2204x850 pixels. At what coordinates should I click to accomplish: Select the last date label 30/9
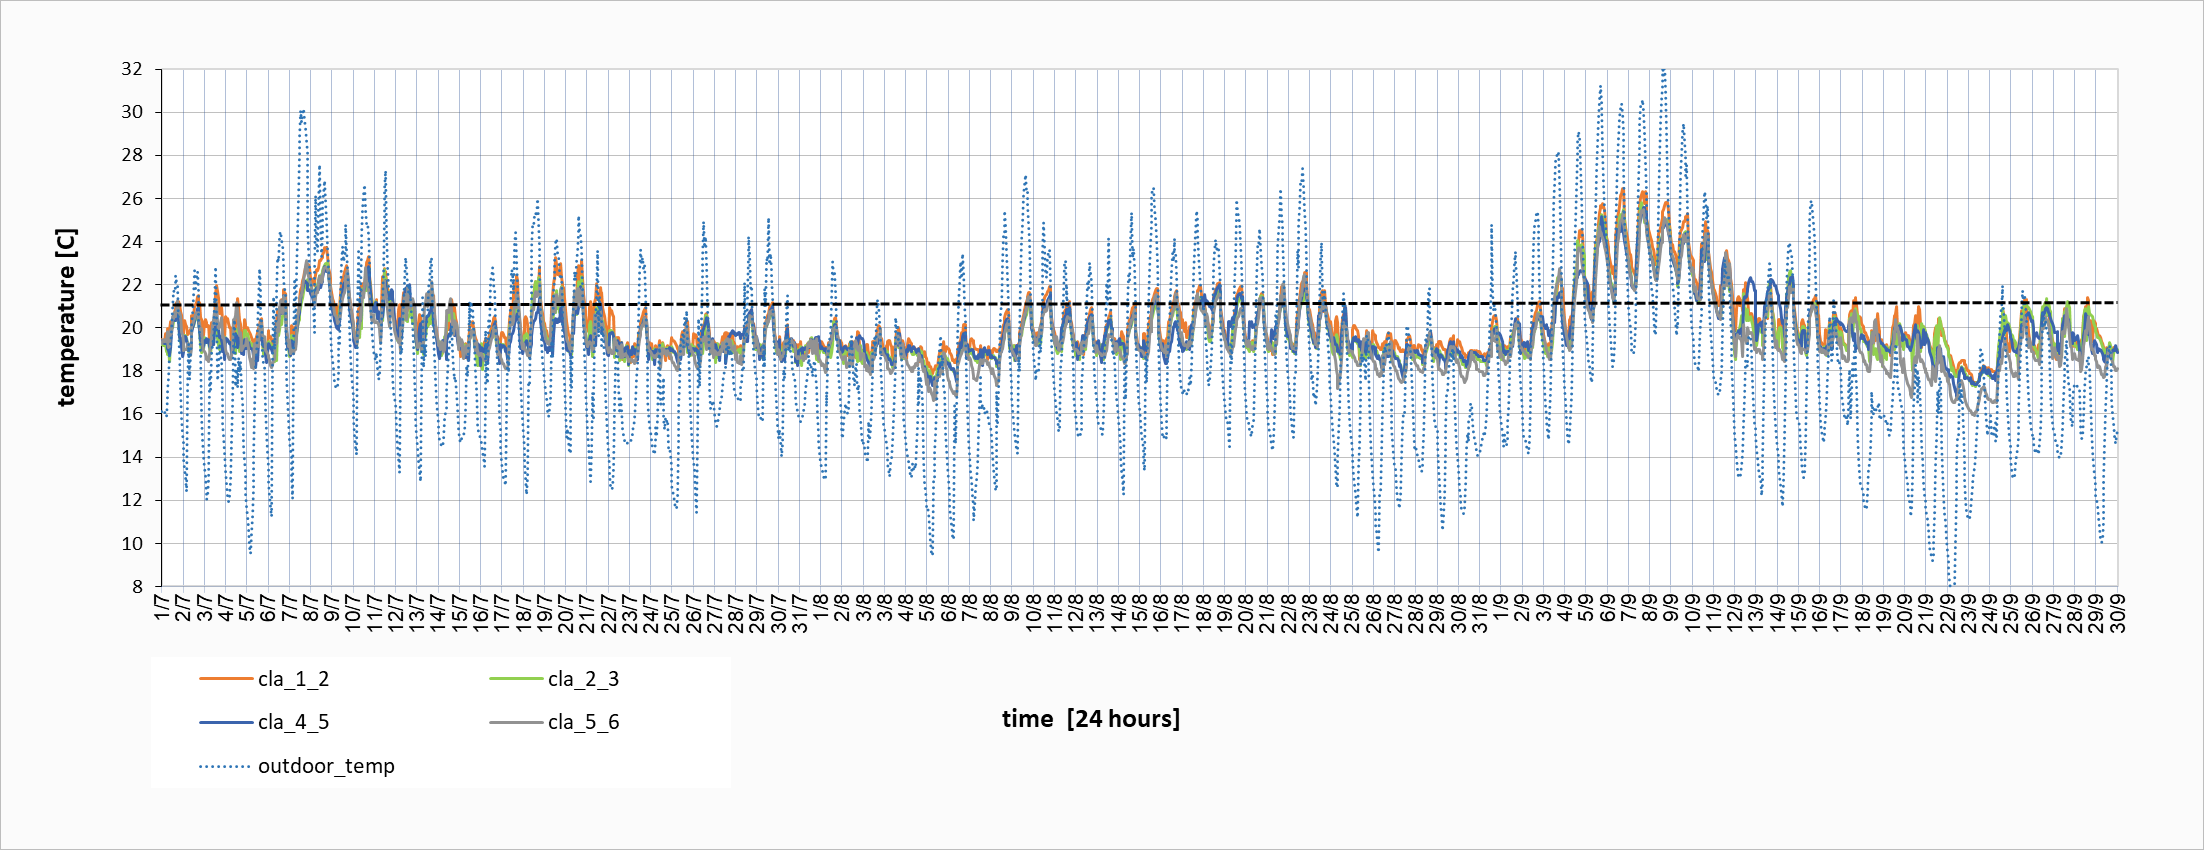[2117, 612]
